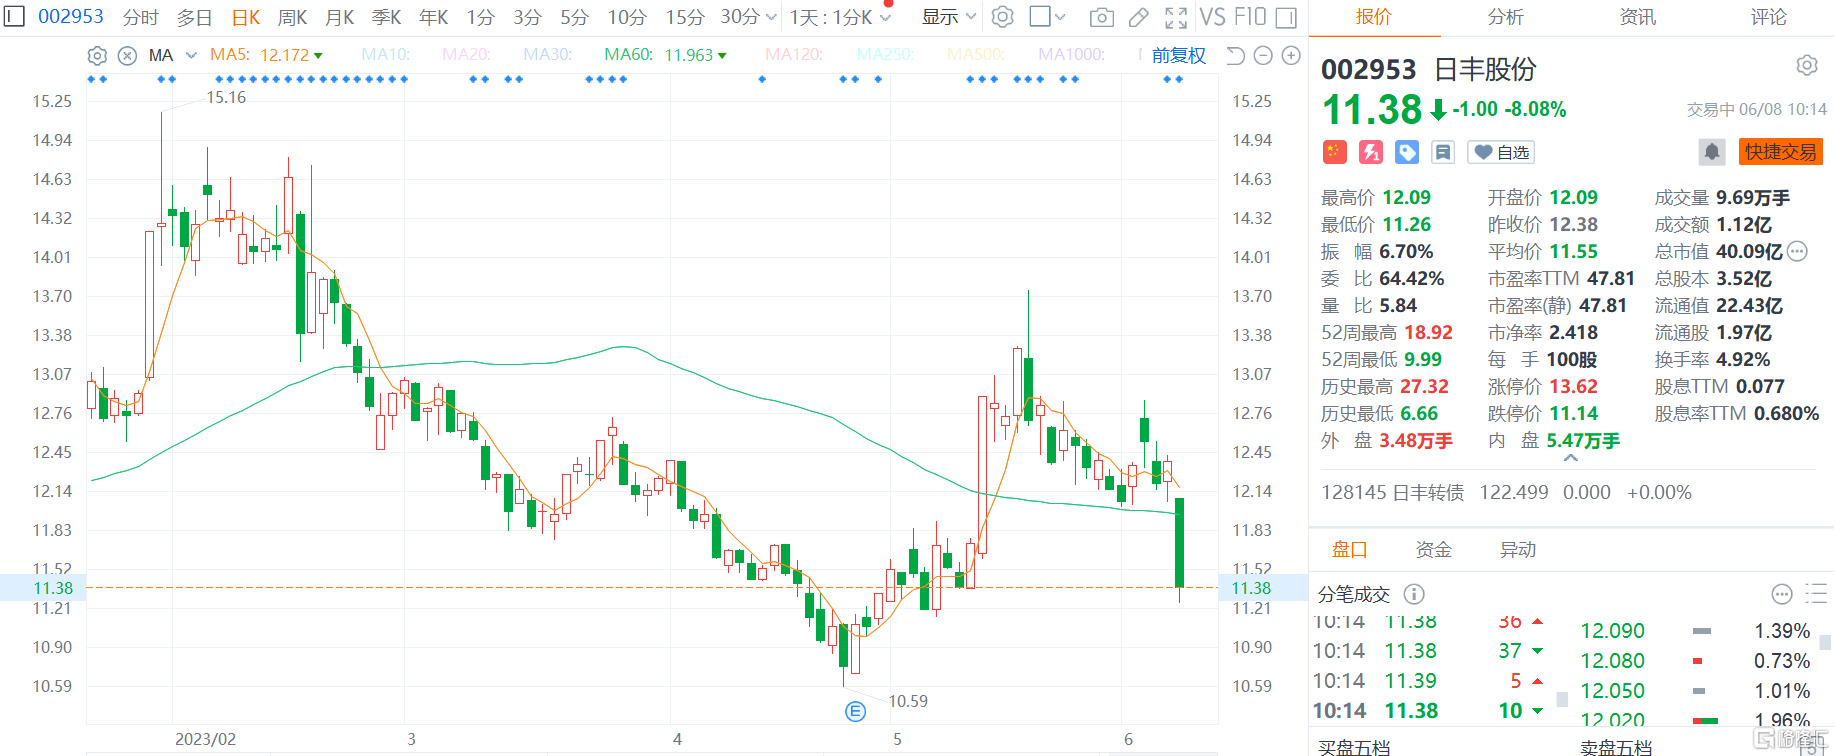Click the pink lightning badge icon

(1370, 152)
